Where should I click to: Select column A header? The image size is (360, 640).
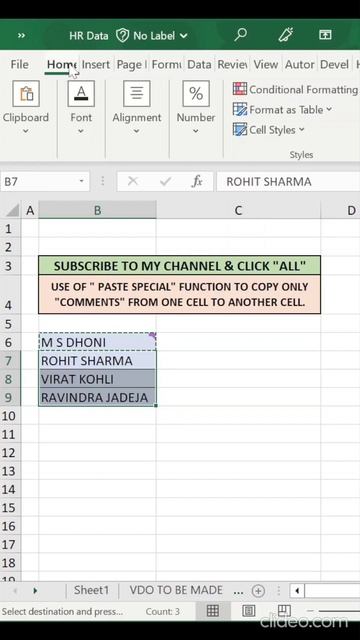pyautogui.click(x=30, y=210)
